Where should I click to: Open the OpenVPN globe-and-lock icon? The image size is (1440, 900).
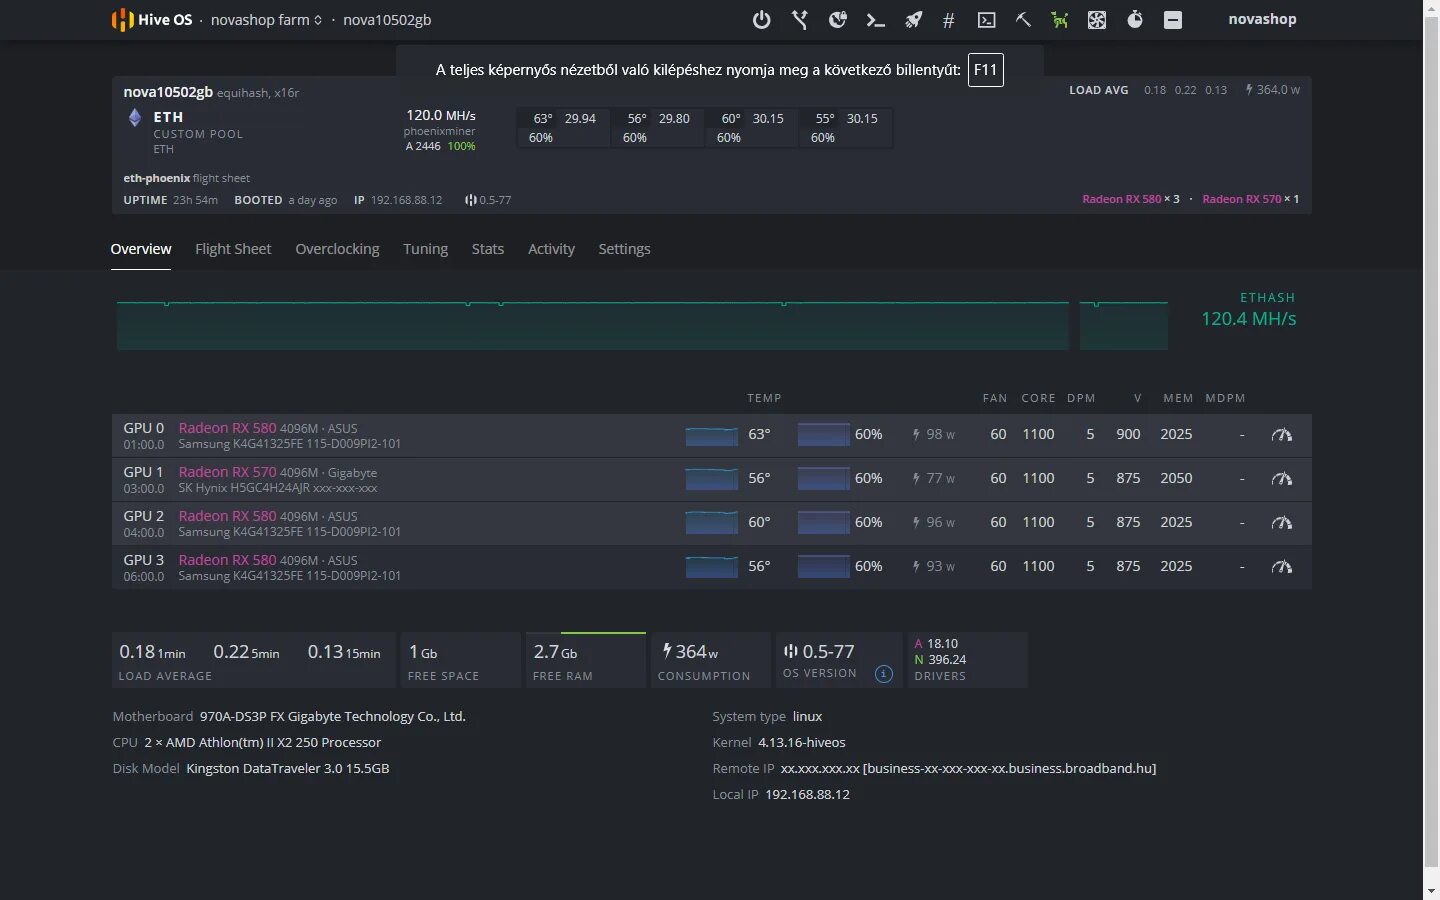pos(838,19)
